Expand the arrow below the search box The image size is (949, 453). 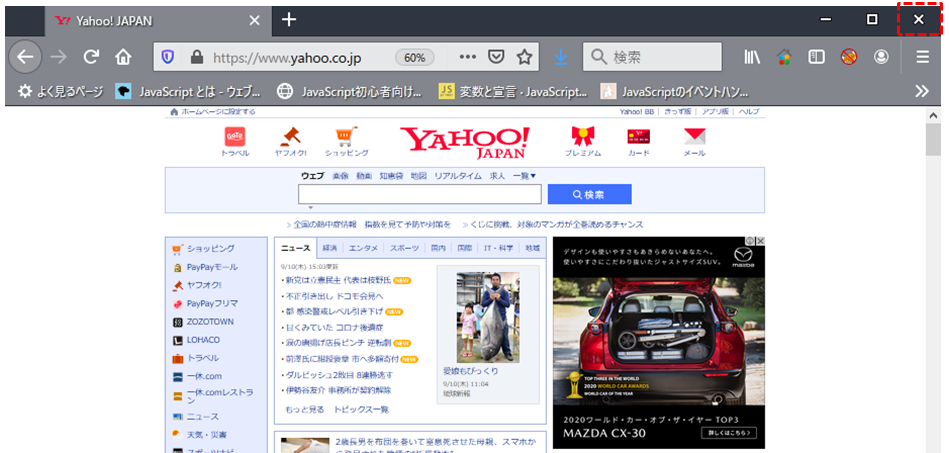310,208
